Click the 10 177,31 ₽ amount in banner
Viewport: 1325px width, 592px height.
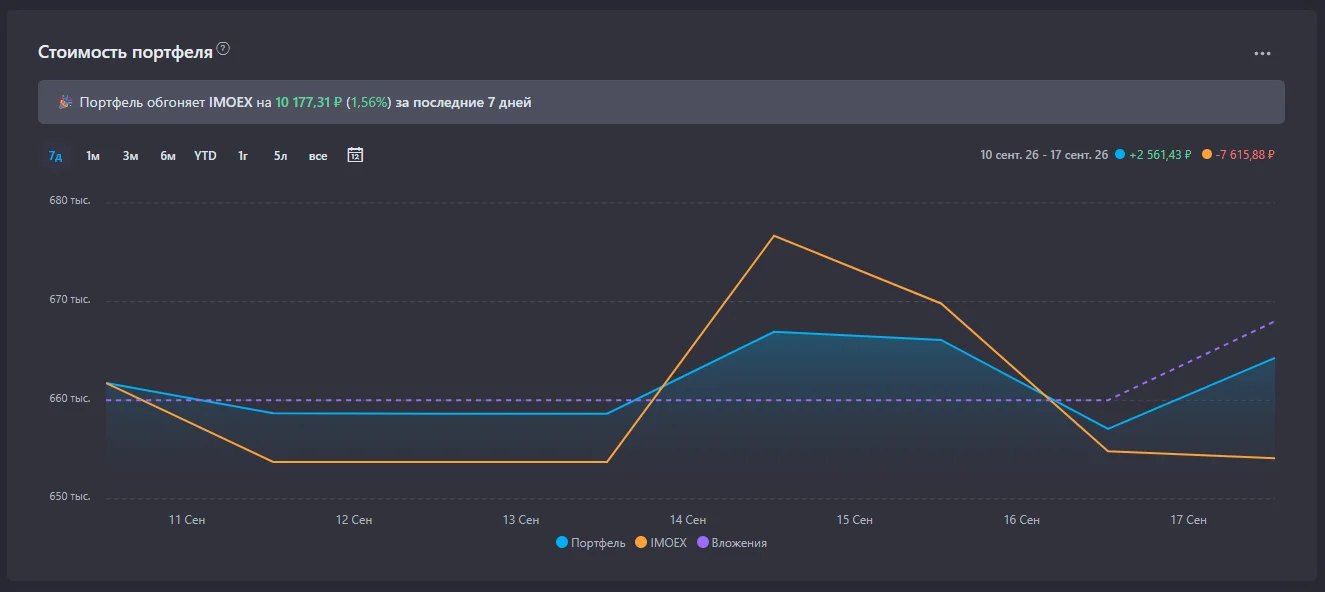[309, 102]
